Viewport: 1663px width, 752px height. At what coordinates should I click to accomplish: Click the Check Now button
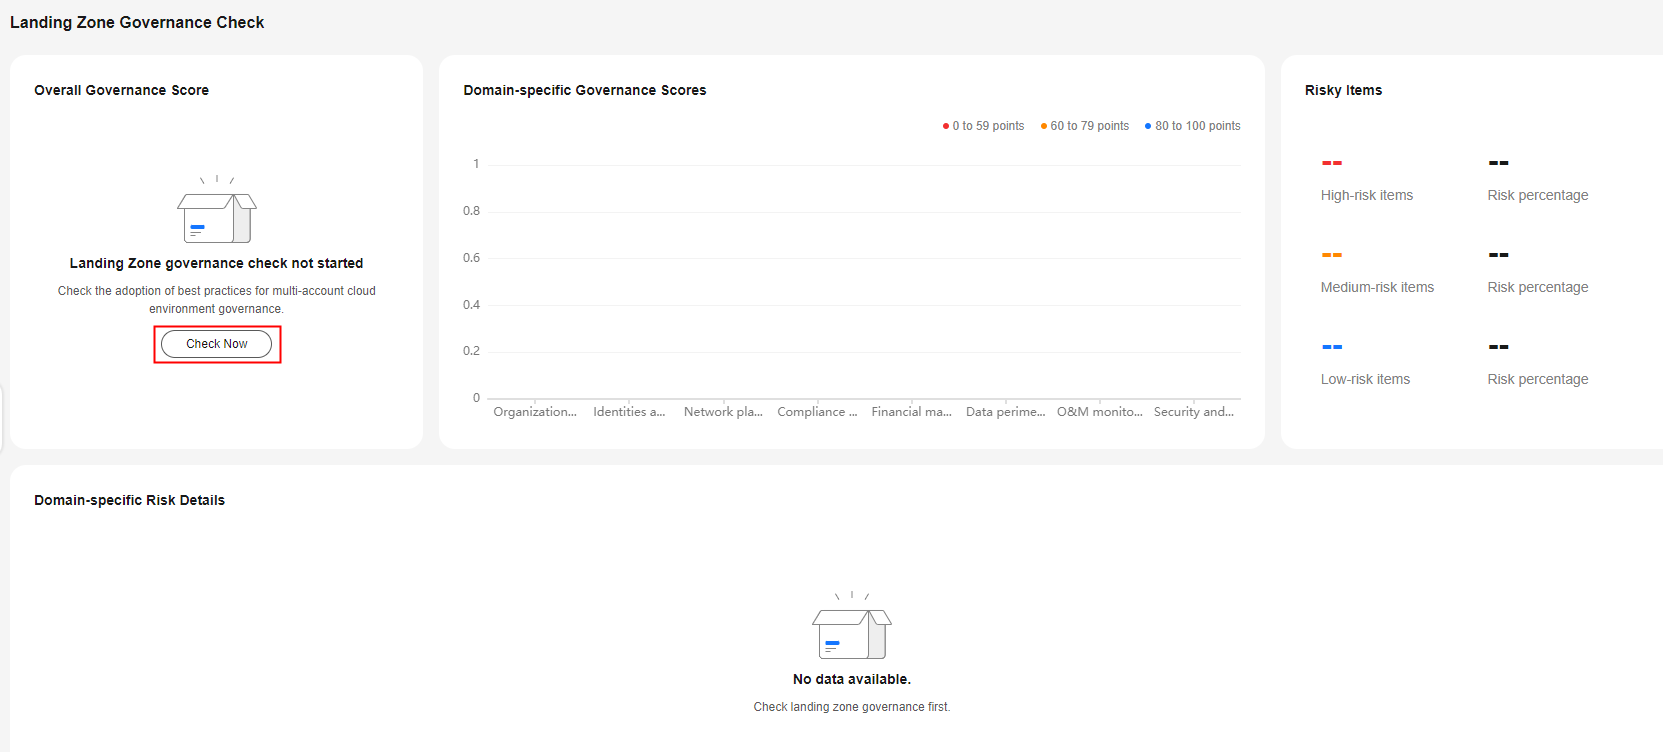[217, 344]
